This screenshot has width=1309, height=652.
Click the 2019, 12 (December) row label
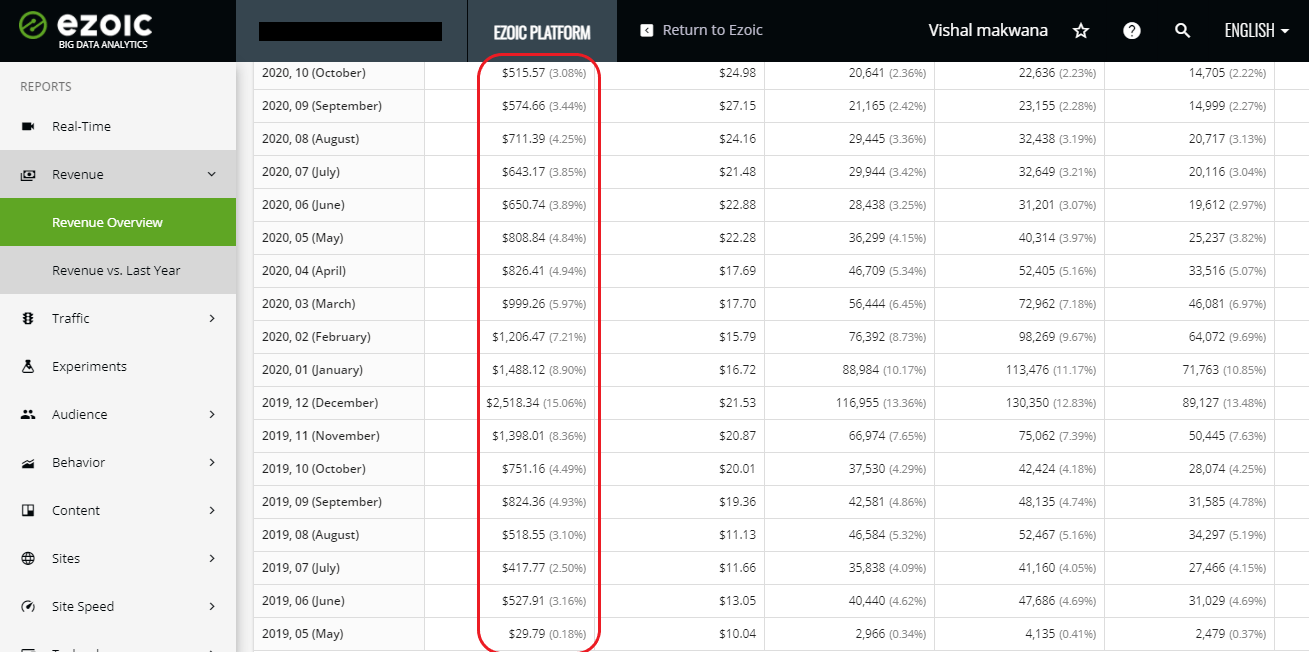click(320, 403)
